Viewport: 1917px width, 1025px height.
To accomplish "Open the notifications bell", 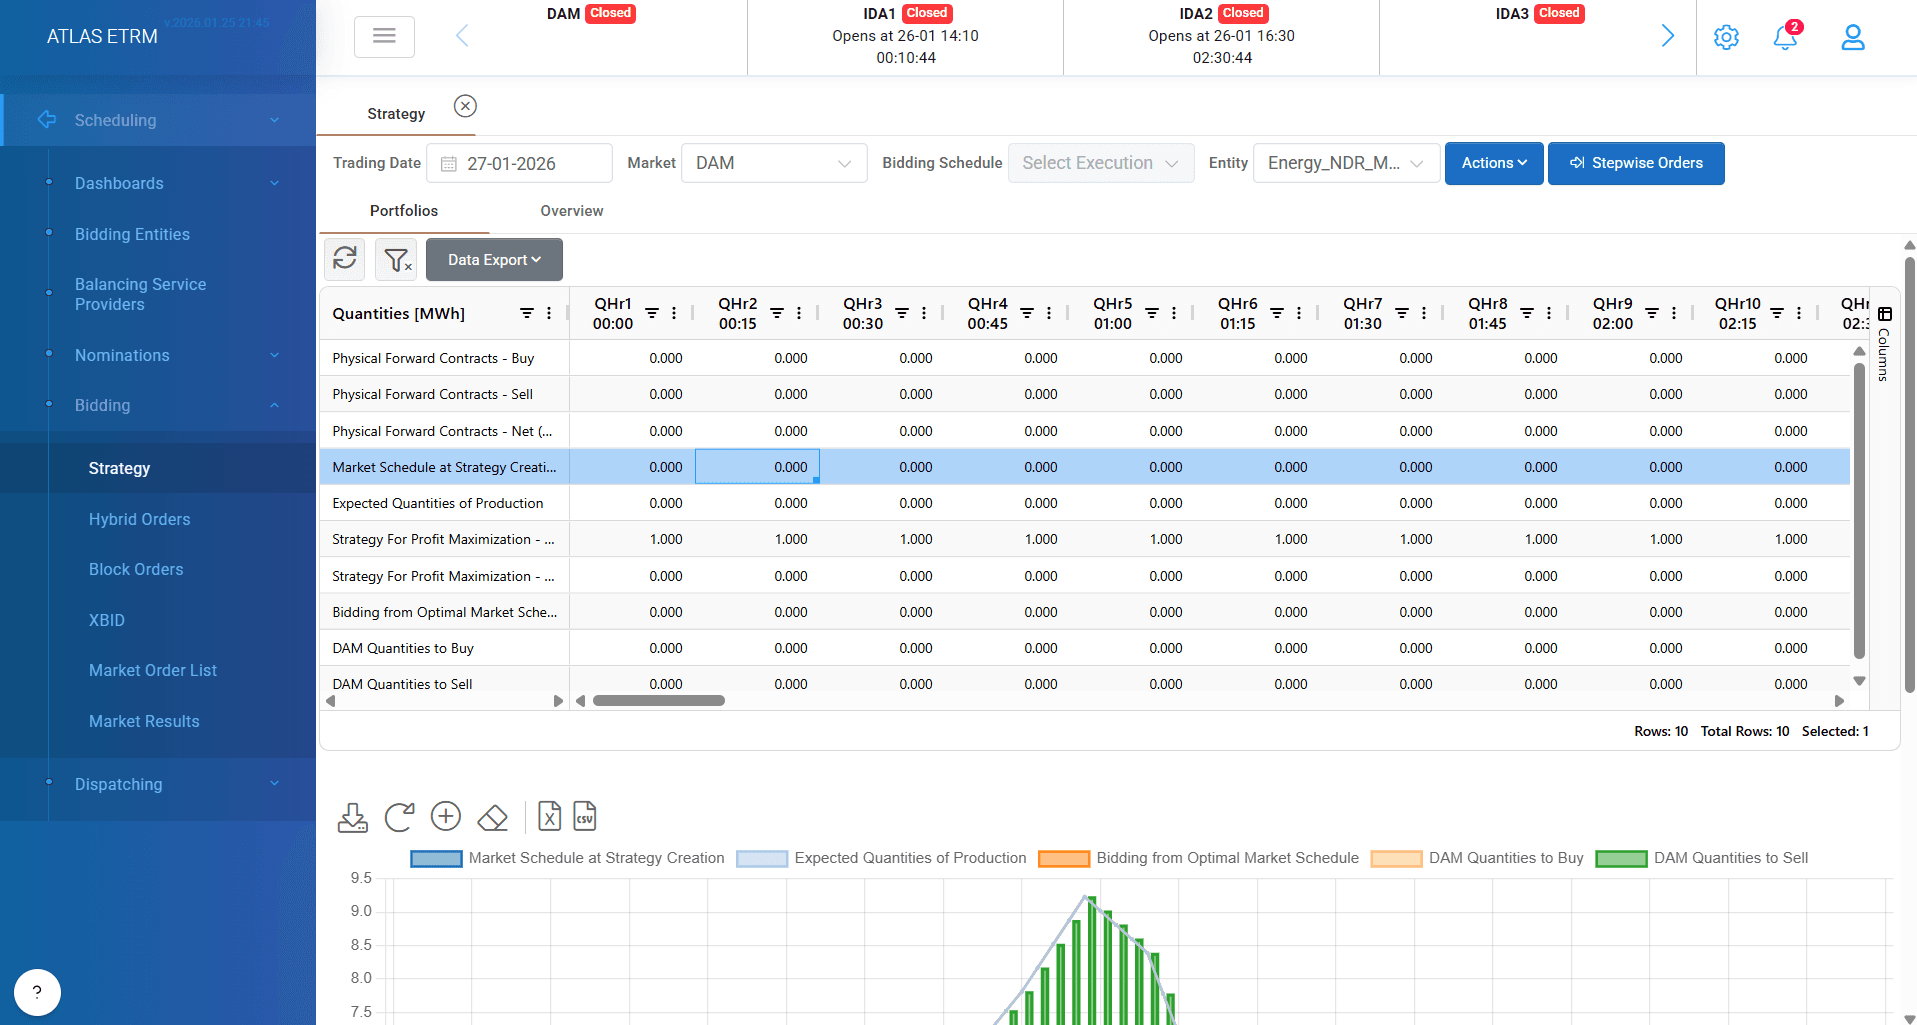I will [1785, 38].
